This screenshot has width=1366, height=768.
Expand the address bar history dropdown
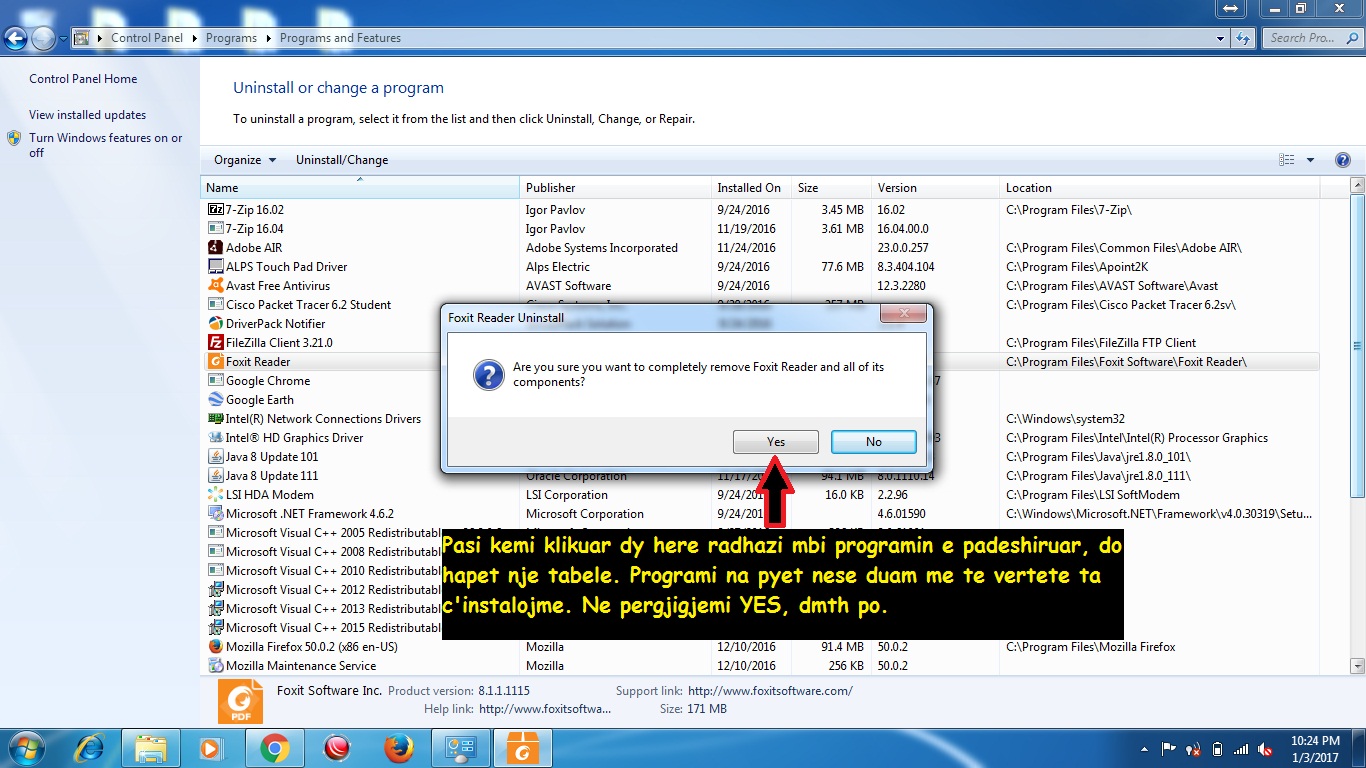click(x=1220, y=38)
